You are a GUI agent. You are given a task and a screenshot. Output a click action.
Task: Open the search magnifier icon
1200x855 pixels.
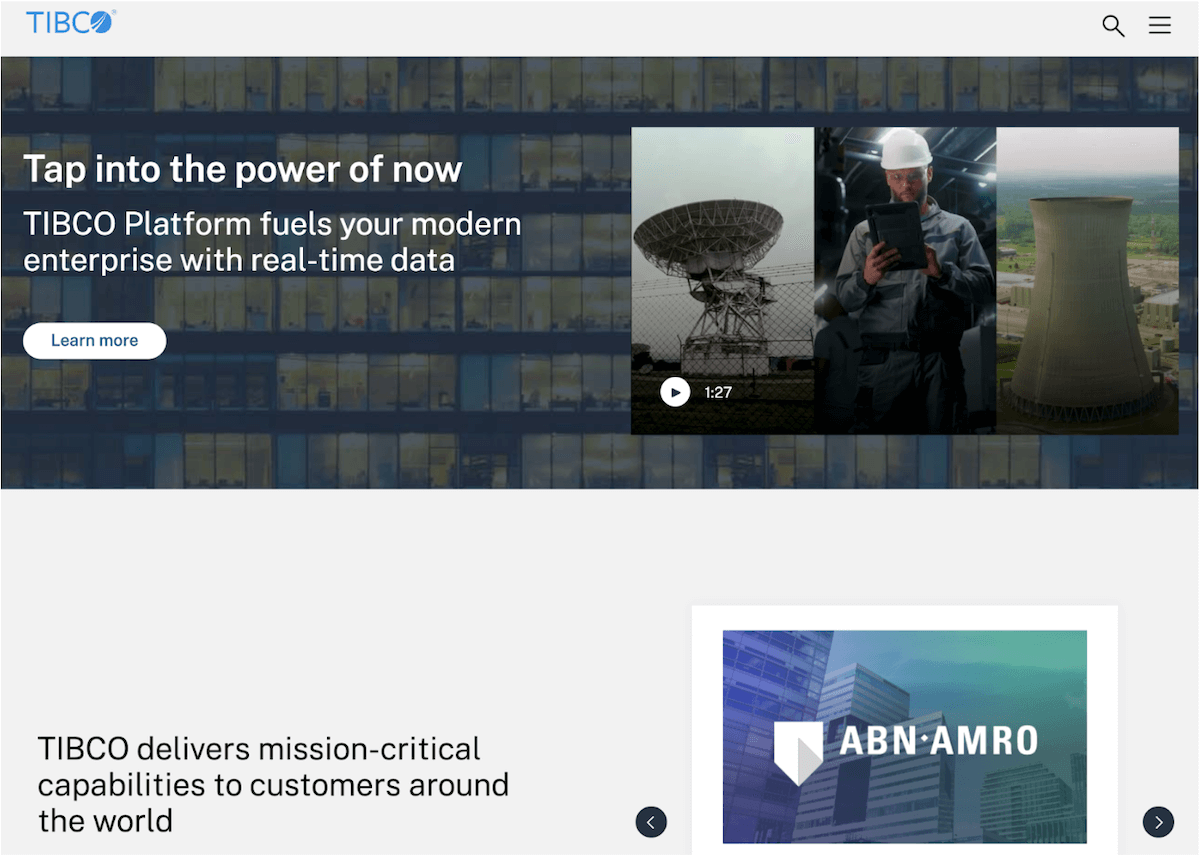pyautogui.click(x=1113, y=26)
